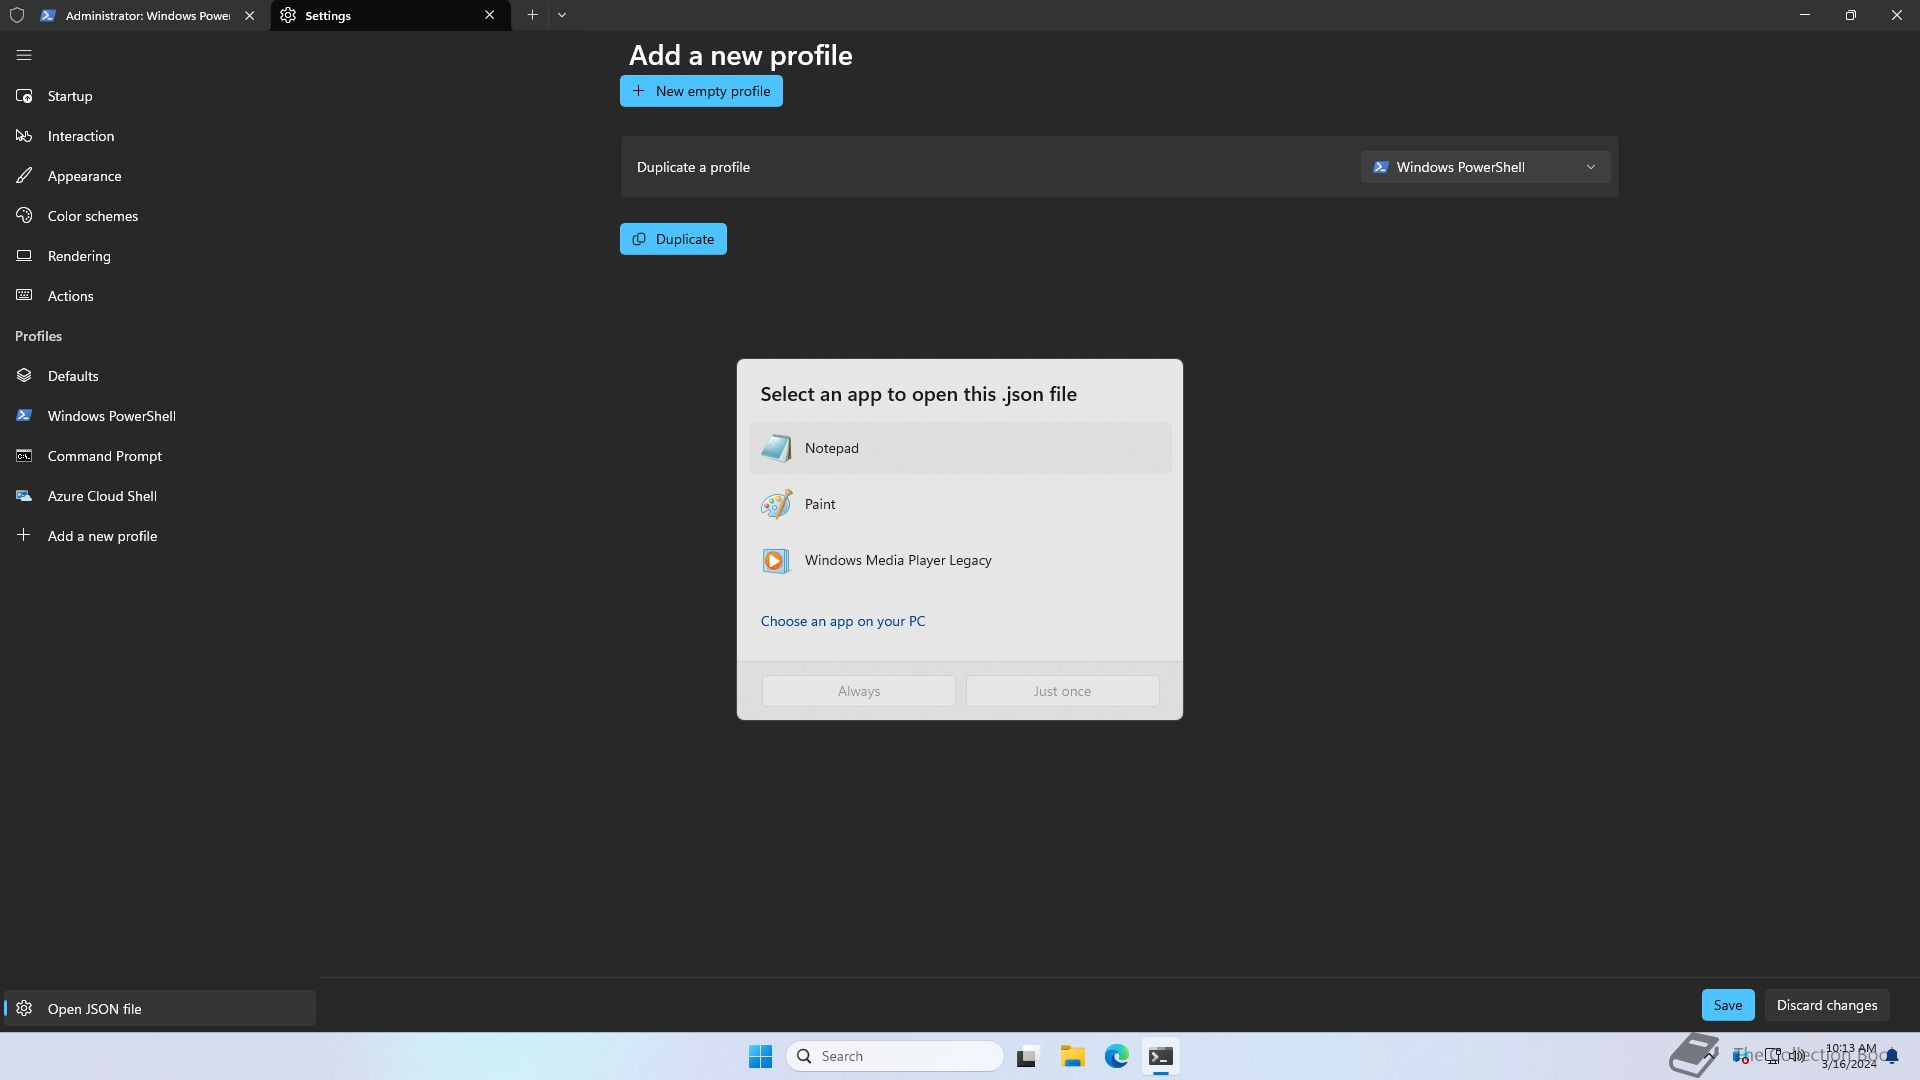Click the Paint app icon in dialog

pyautogui.click(x=776, y=504)
